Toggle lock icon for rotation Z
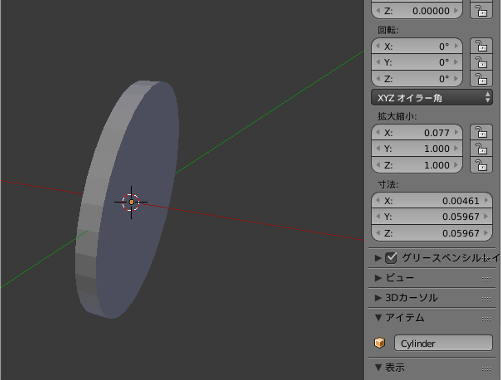The width and height of the screenshot is (501, 380). pyautogui.click(x=481, y=79)
